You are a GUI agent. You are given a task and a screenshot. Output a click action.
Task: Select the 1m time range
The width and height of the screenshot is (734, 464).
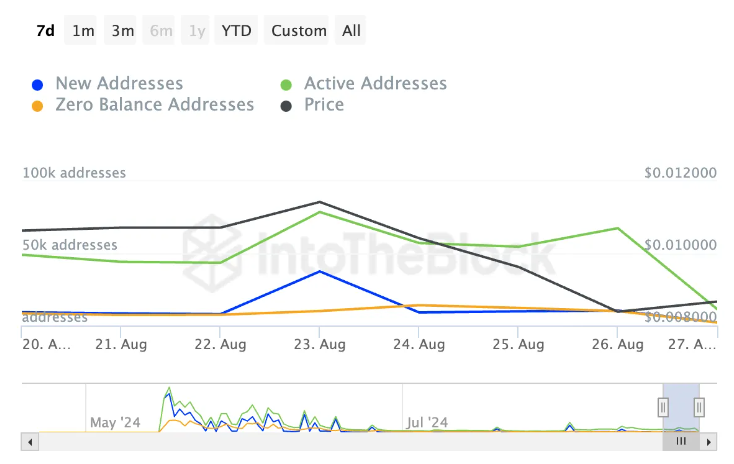click(83, 30)
